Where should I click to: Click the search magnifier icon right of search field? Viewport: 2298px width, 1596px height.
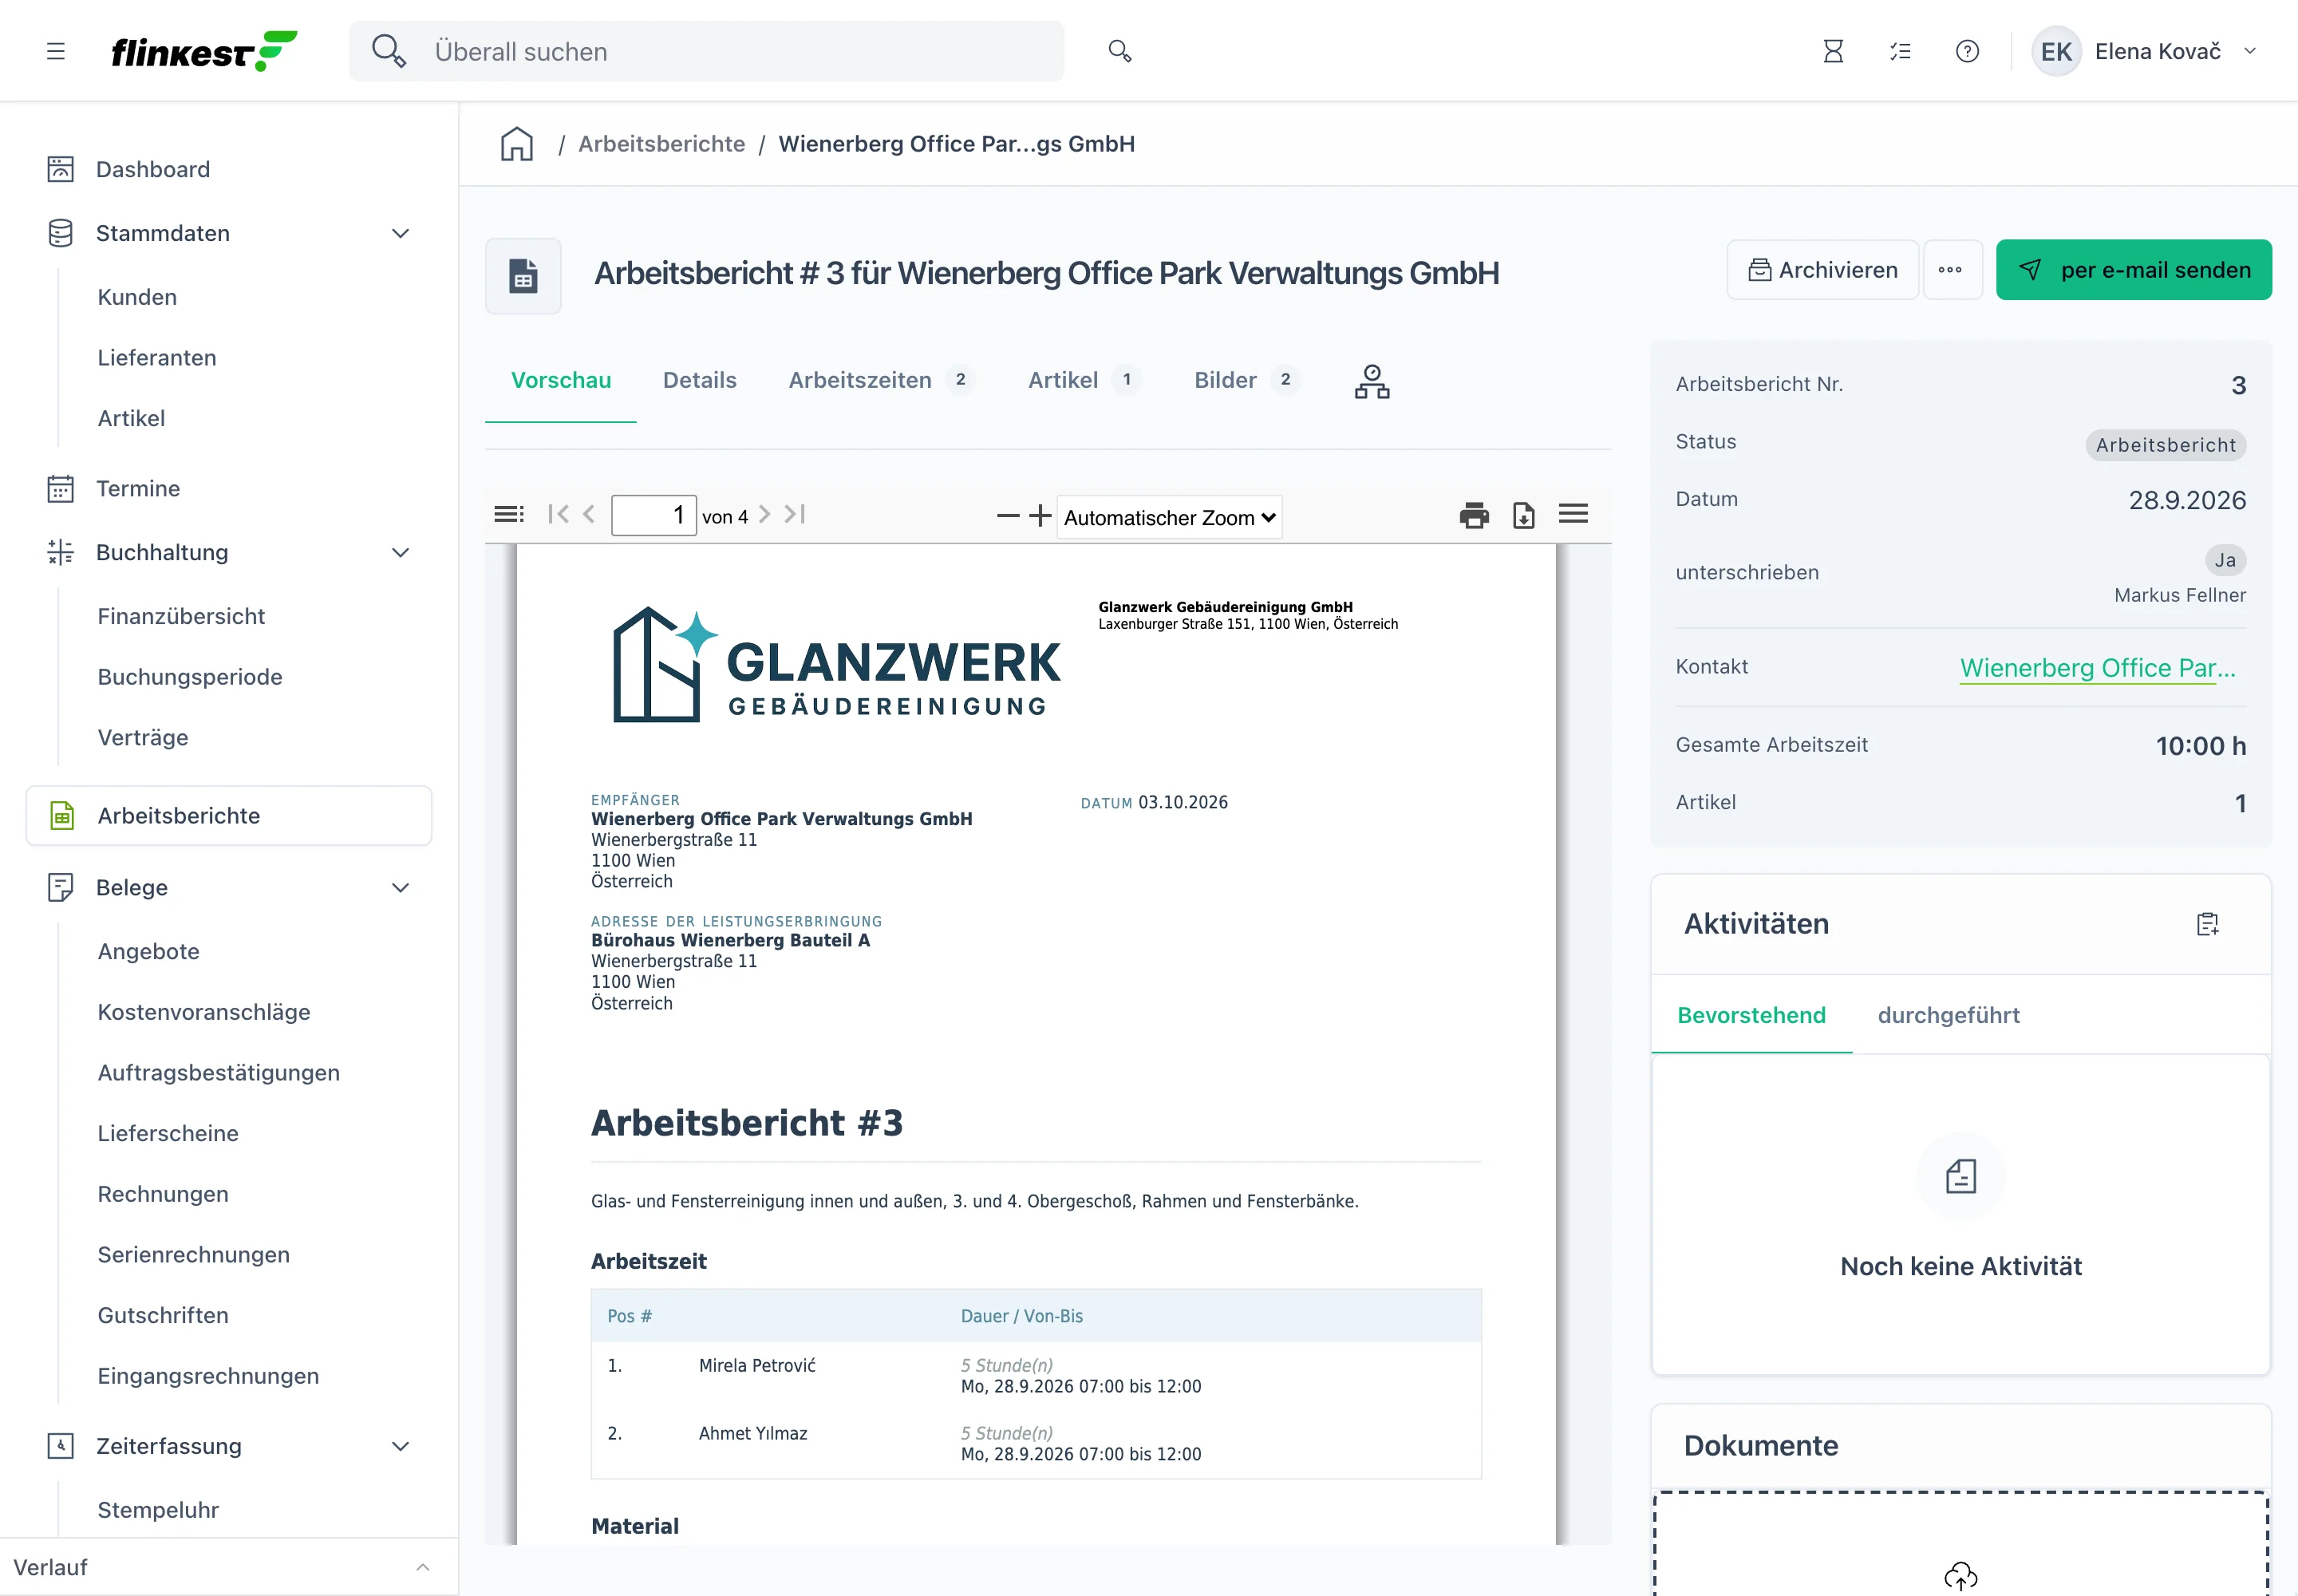point(1120,51)
